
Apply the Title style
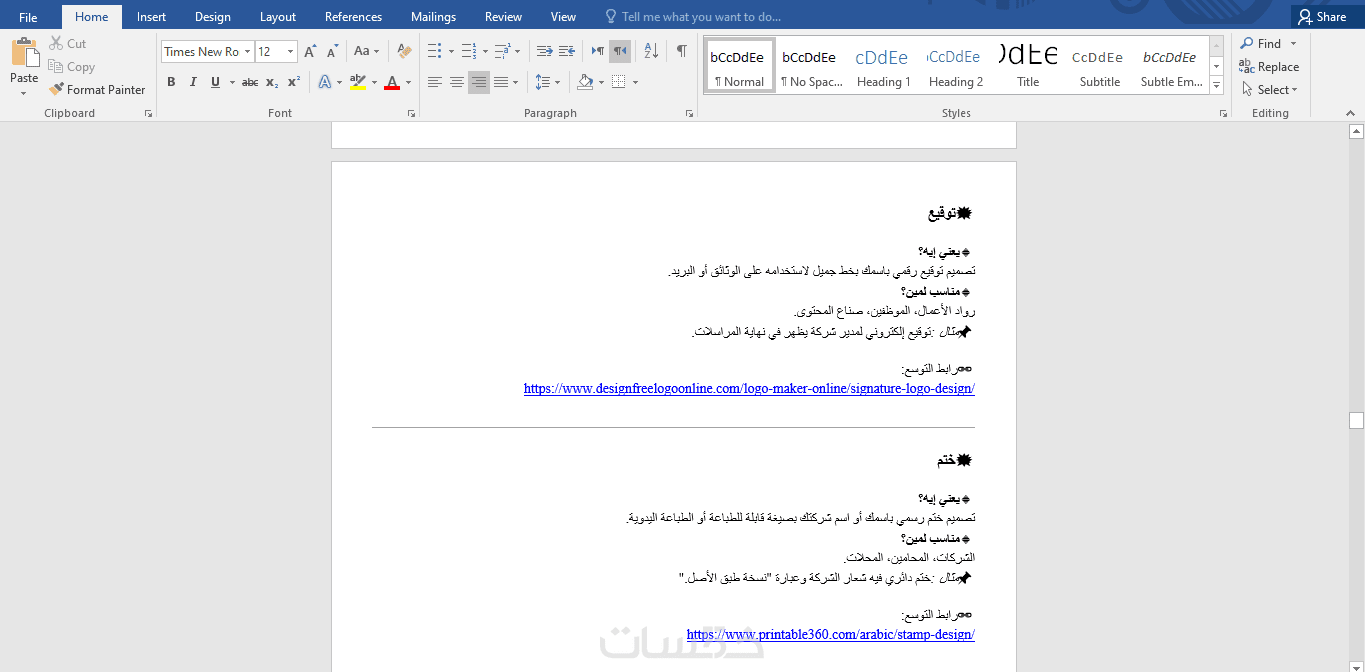click(1028, 66)
